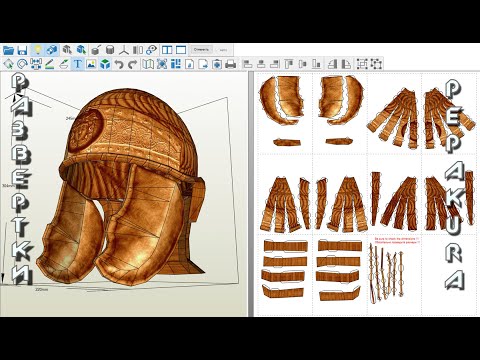Select the Select and Move parts tool
480x360 pixels.
(x=8, y=64)
